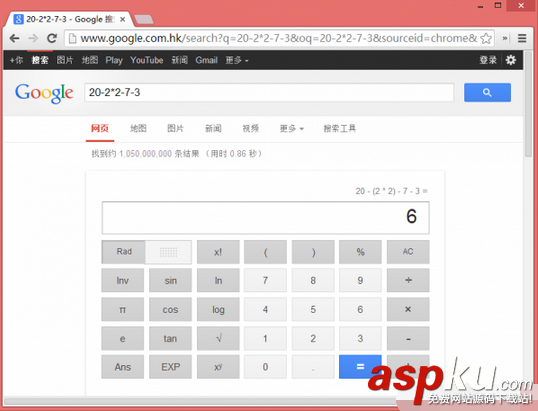Viewport: 538px width, 411px height.
Task: Click the x to power y key
Action: 218,367
